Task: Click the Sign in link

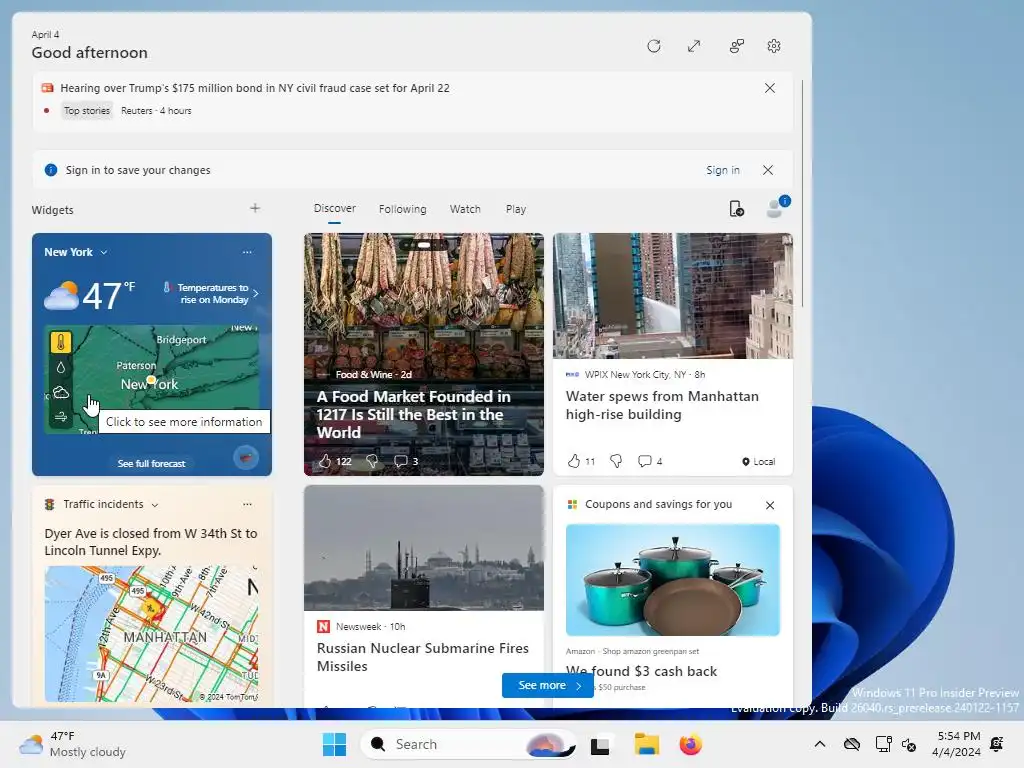Action: click(x=722, y=170)
